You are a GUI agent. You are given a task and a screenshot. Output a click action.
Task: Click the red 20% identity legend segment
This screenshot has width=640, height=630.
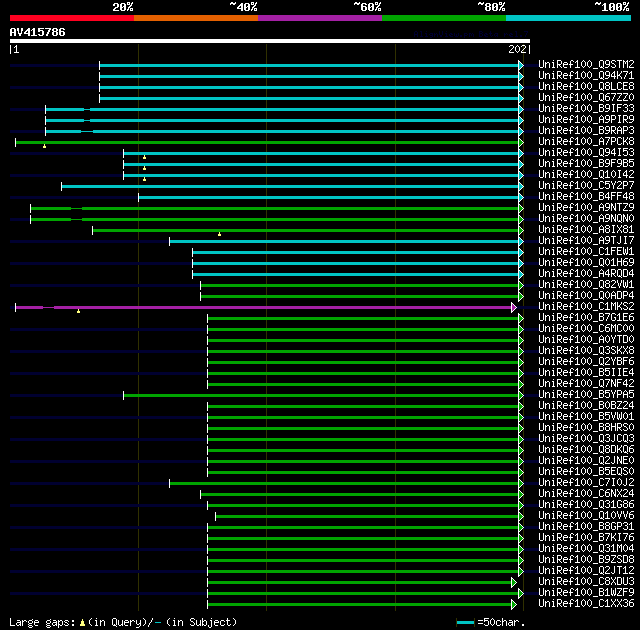pos(72,18)
